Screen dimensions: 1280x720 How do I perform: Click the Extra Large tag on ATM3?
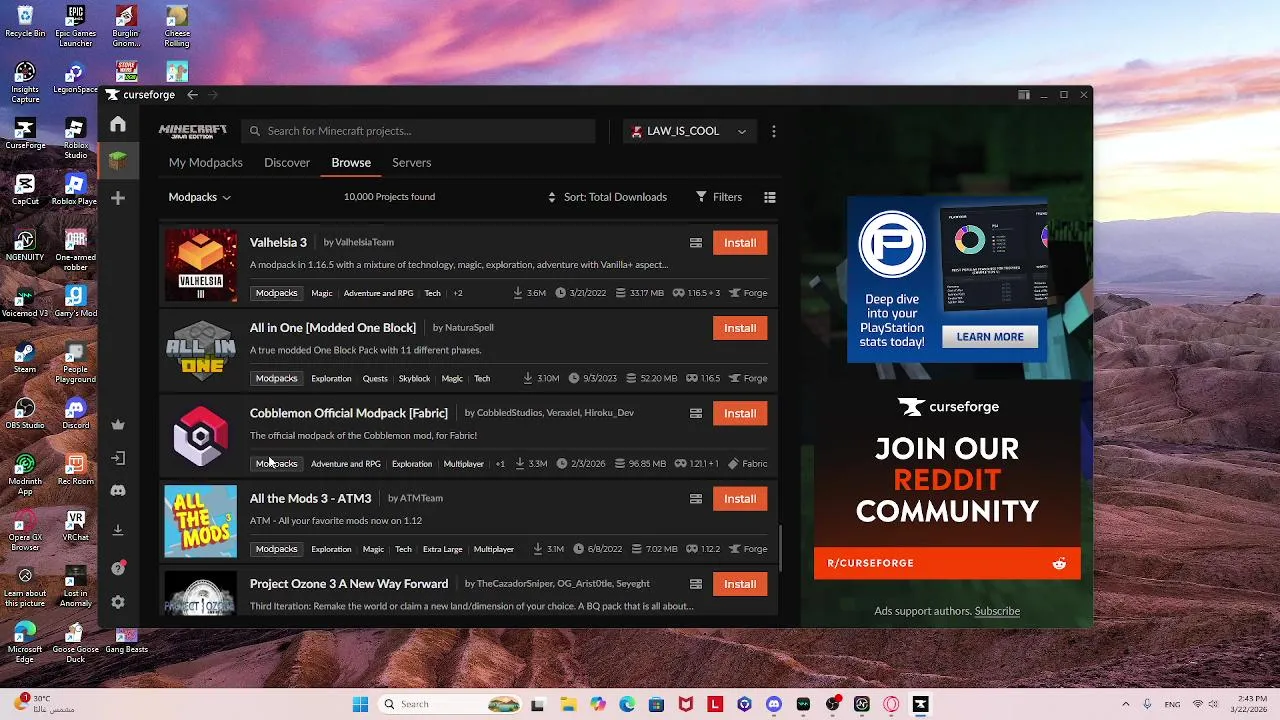(x=442, y=549)
